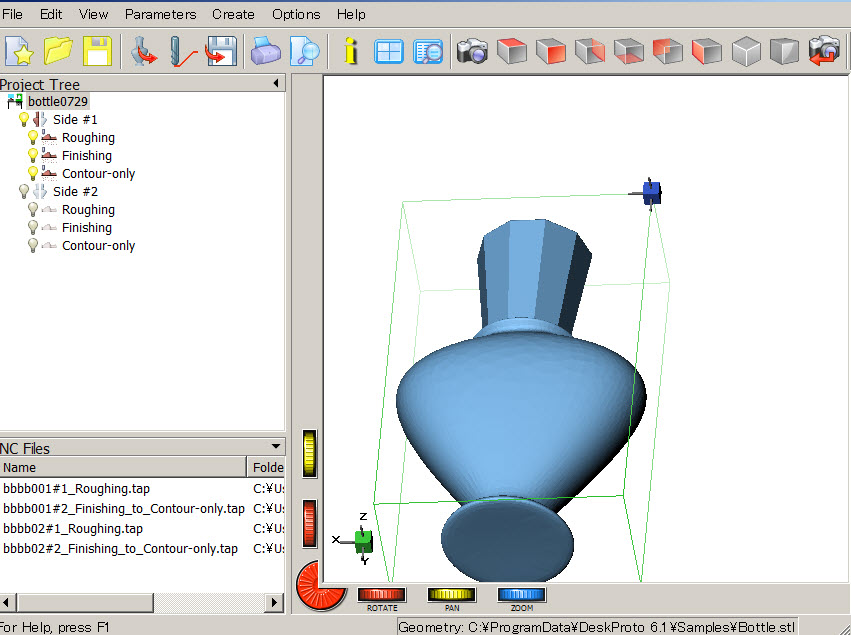
Task: Click the Load Geometry vase icon
Action: 143,51
